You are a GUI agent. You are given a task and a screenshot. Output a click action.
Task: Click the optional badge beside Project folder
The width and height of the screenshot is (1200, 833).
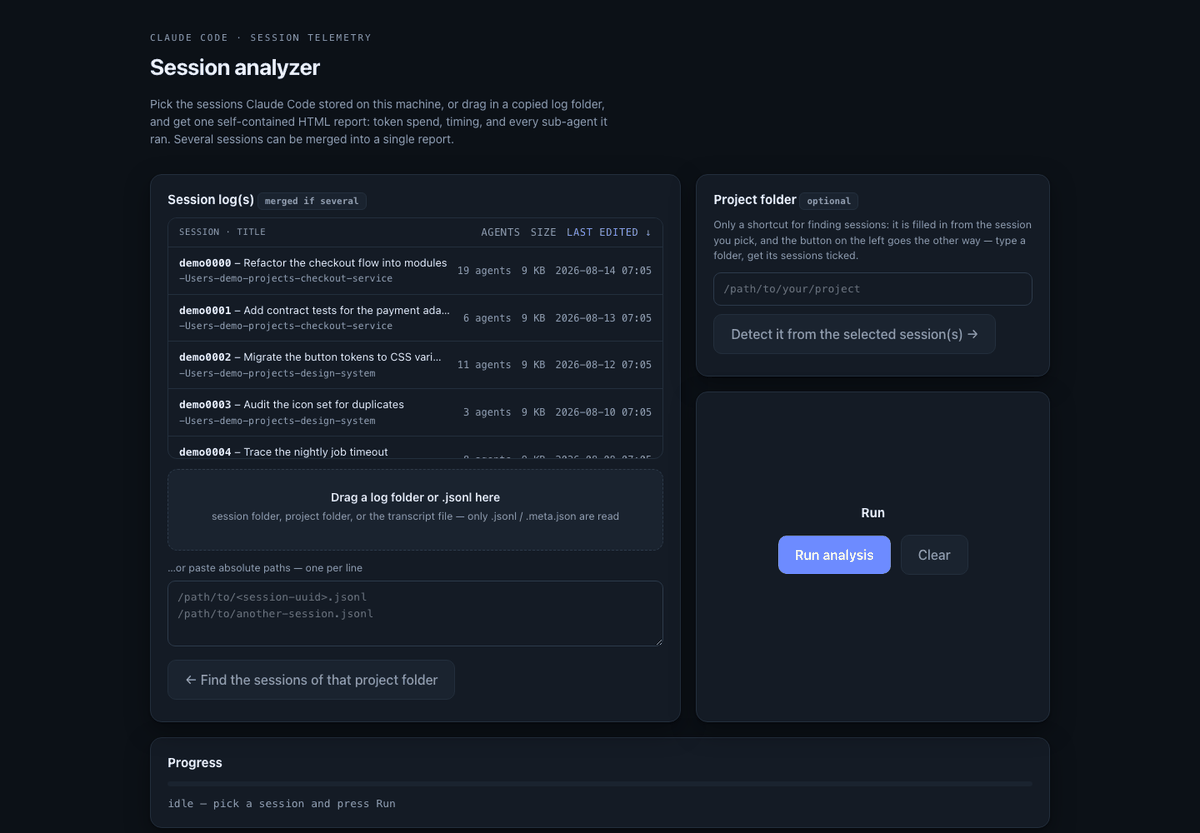pyautogui.click(x=829, y=201)
